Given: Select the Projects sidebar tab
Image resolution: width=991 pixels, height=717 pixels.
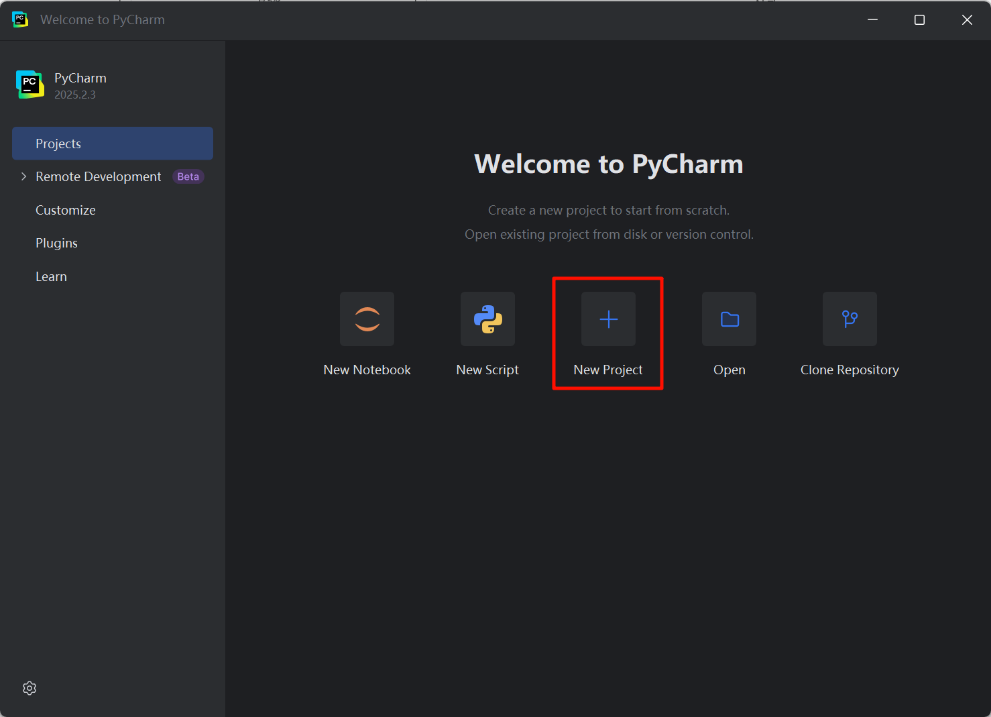Looking at the screenshot, I should [x=112, y=144].
